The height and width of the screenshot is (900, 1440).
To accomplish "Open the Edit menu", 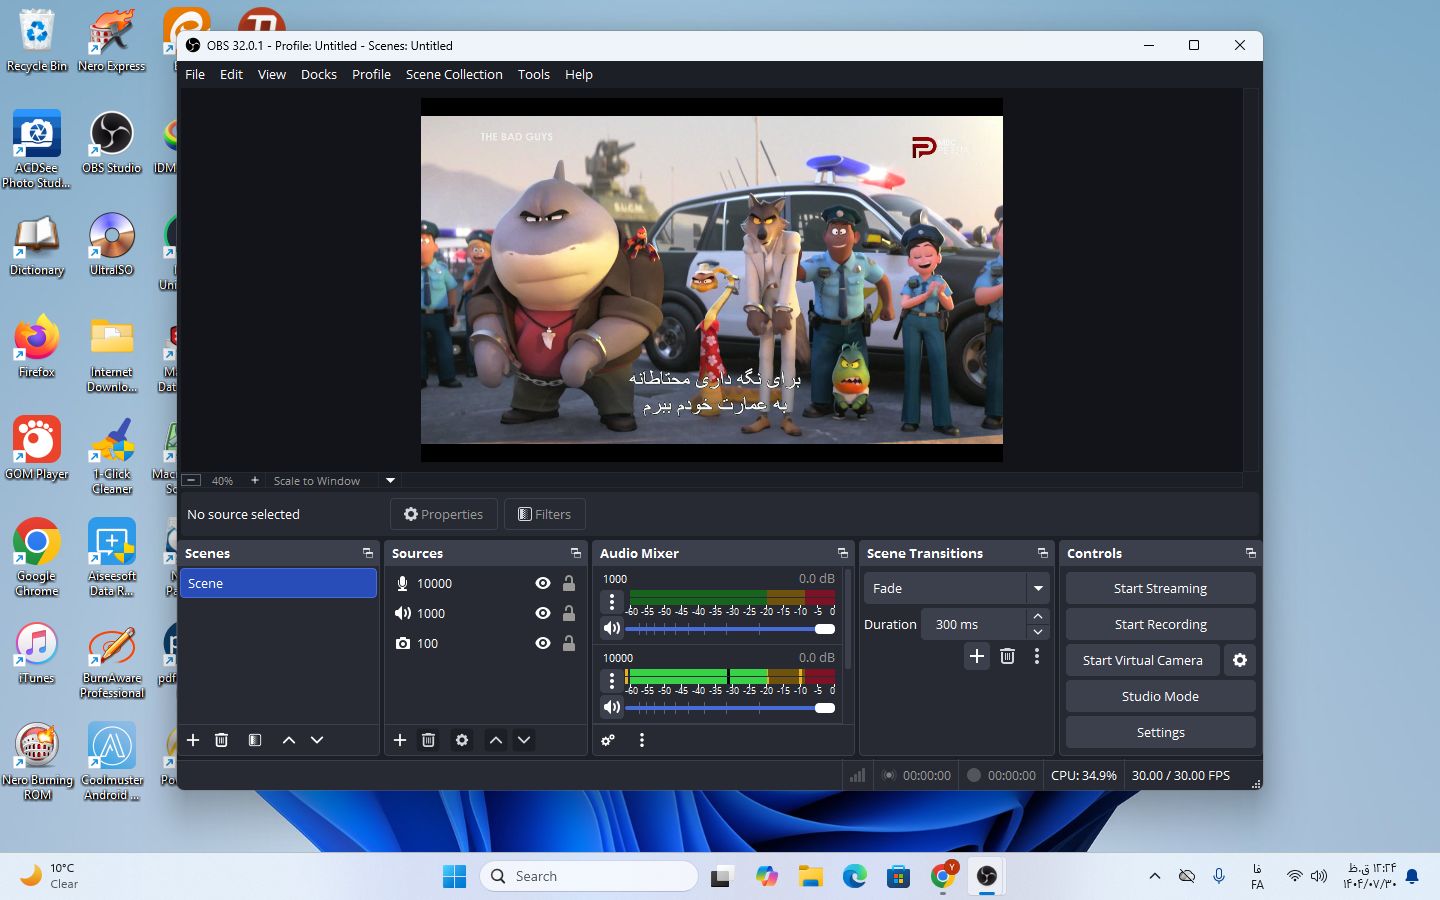I will coord(231,74).
